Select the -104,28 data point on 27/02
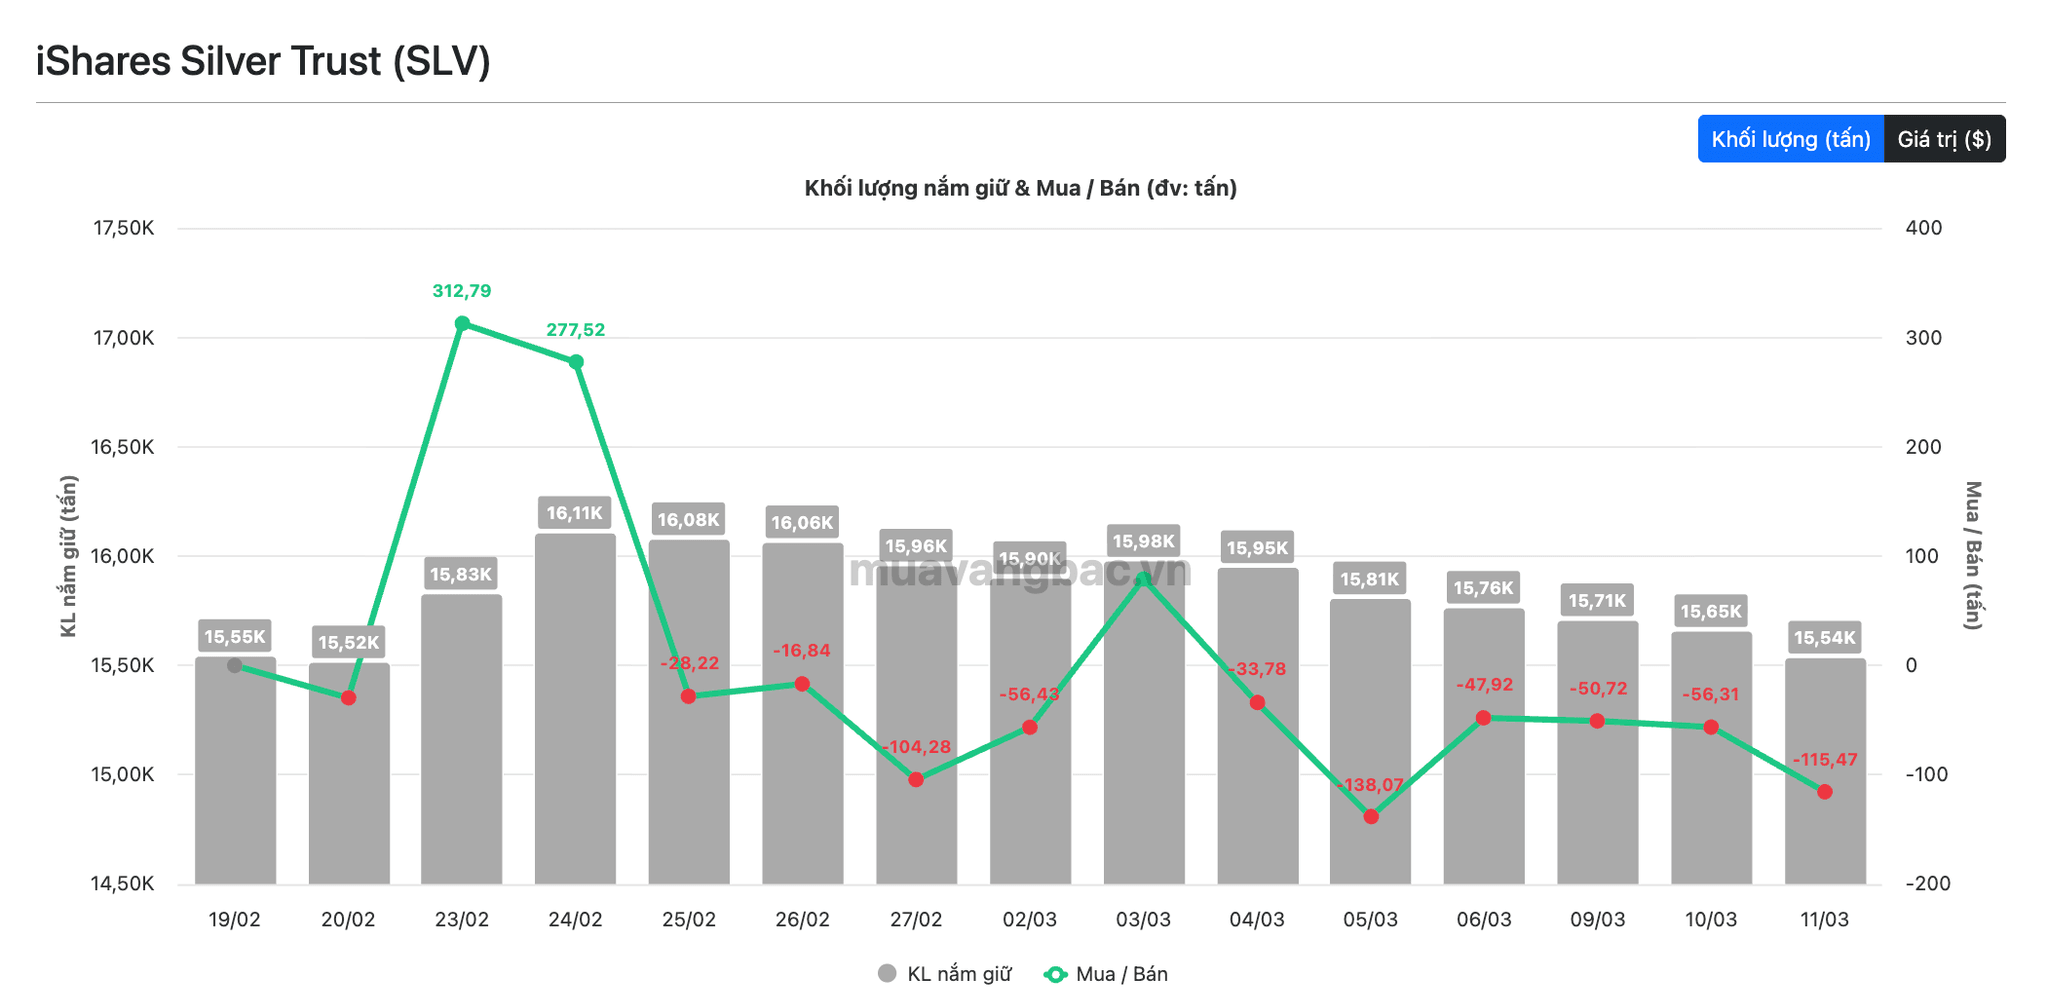 (916, 780)
